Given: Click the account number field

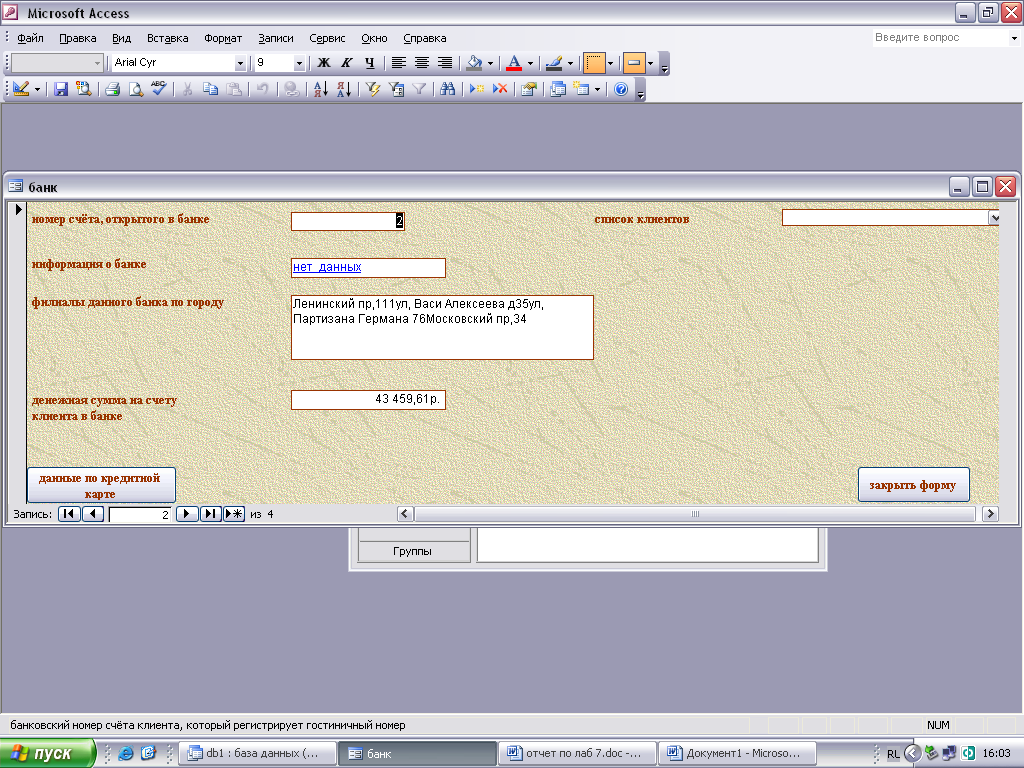Looking at the screenshot, I should pos(347,221).
